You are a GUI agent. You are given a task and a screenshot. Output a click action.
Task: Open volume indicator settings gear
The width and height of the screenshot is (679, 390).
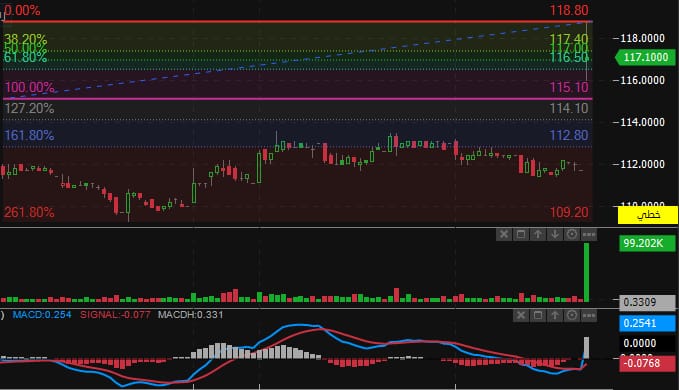click(x=572, y=234)
